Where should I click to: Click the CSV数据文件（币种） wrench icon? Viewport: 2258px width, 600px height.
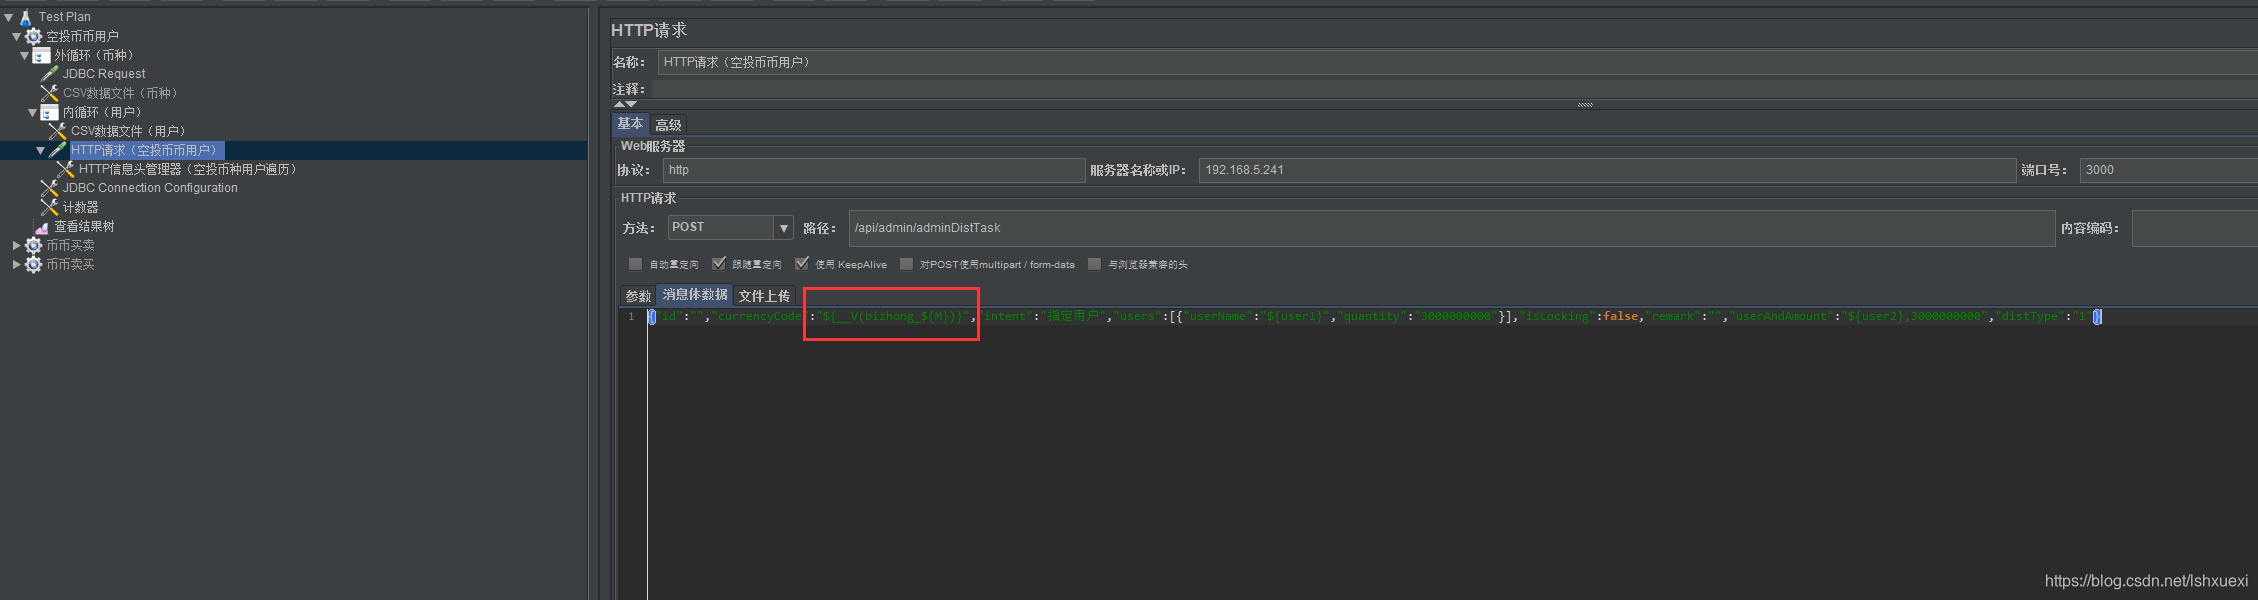tap(50, 93)
